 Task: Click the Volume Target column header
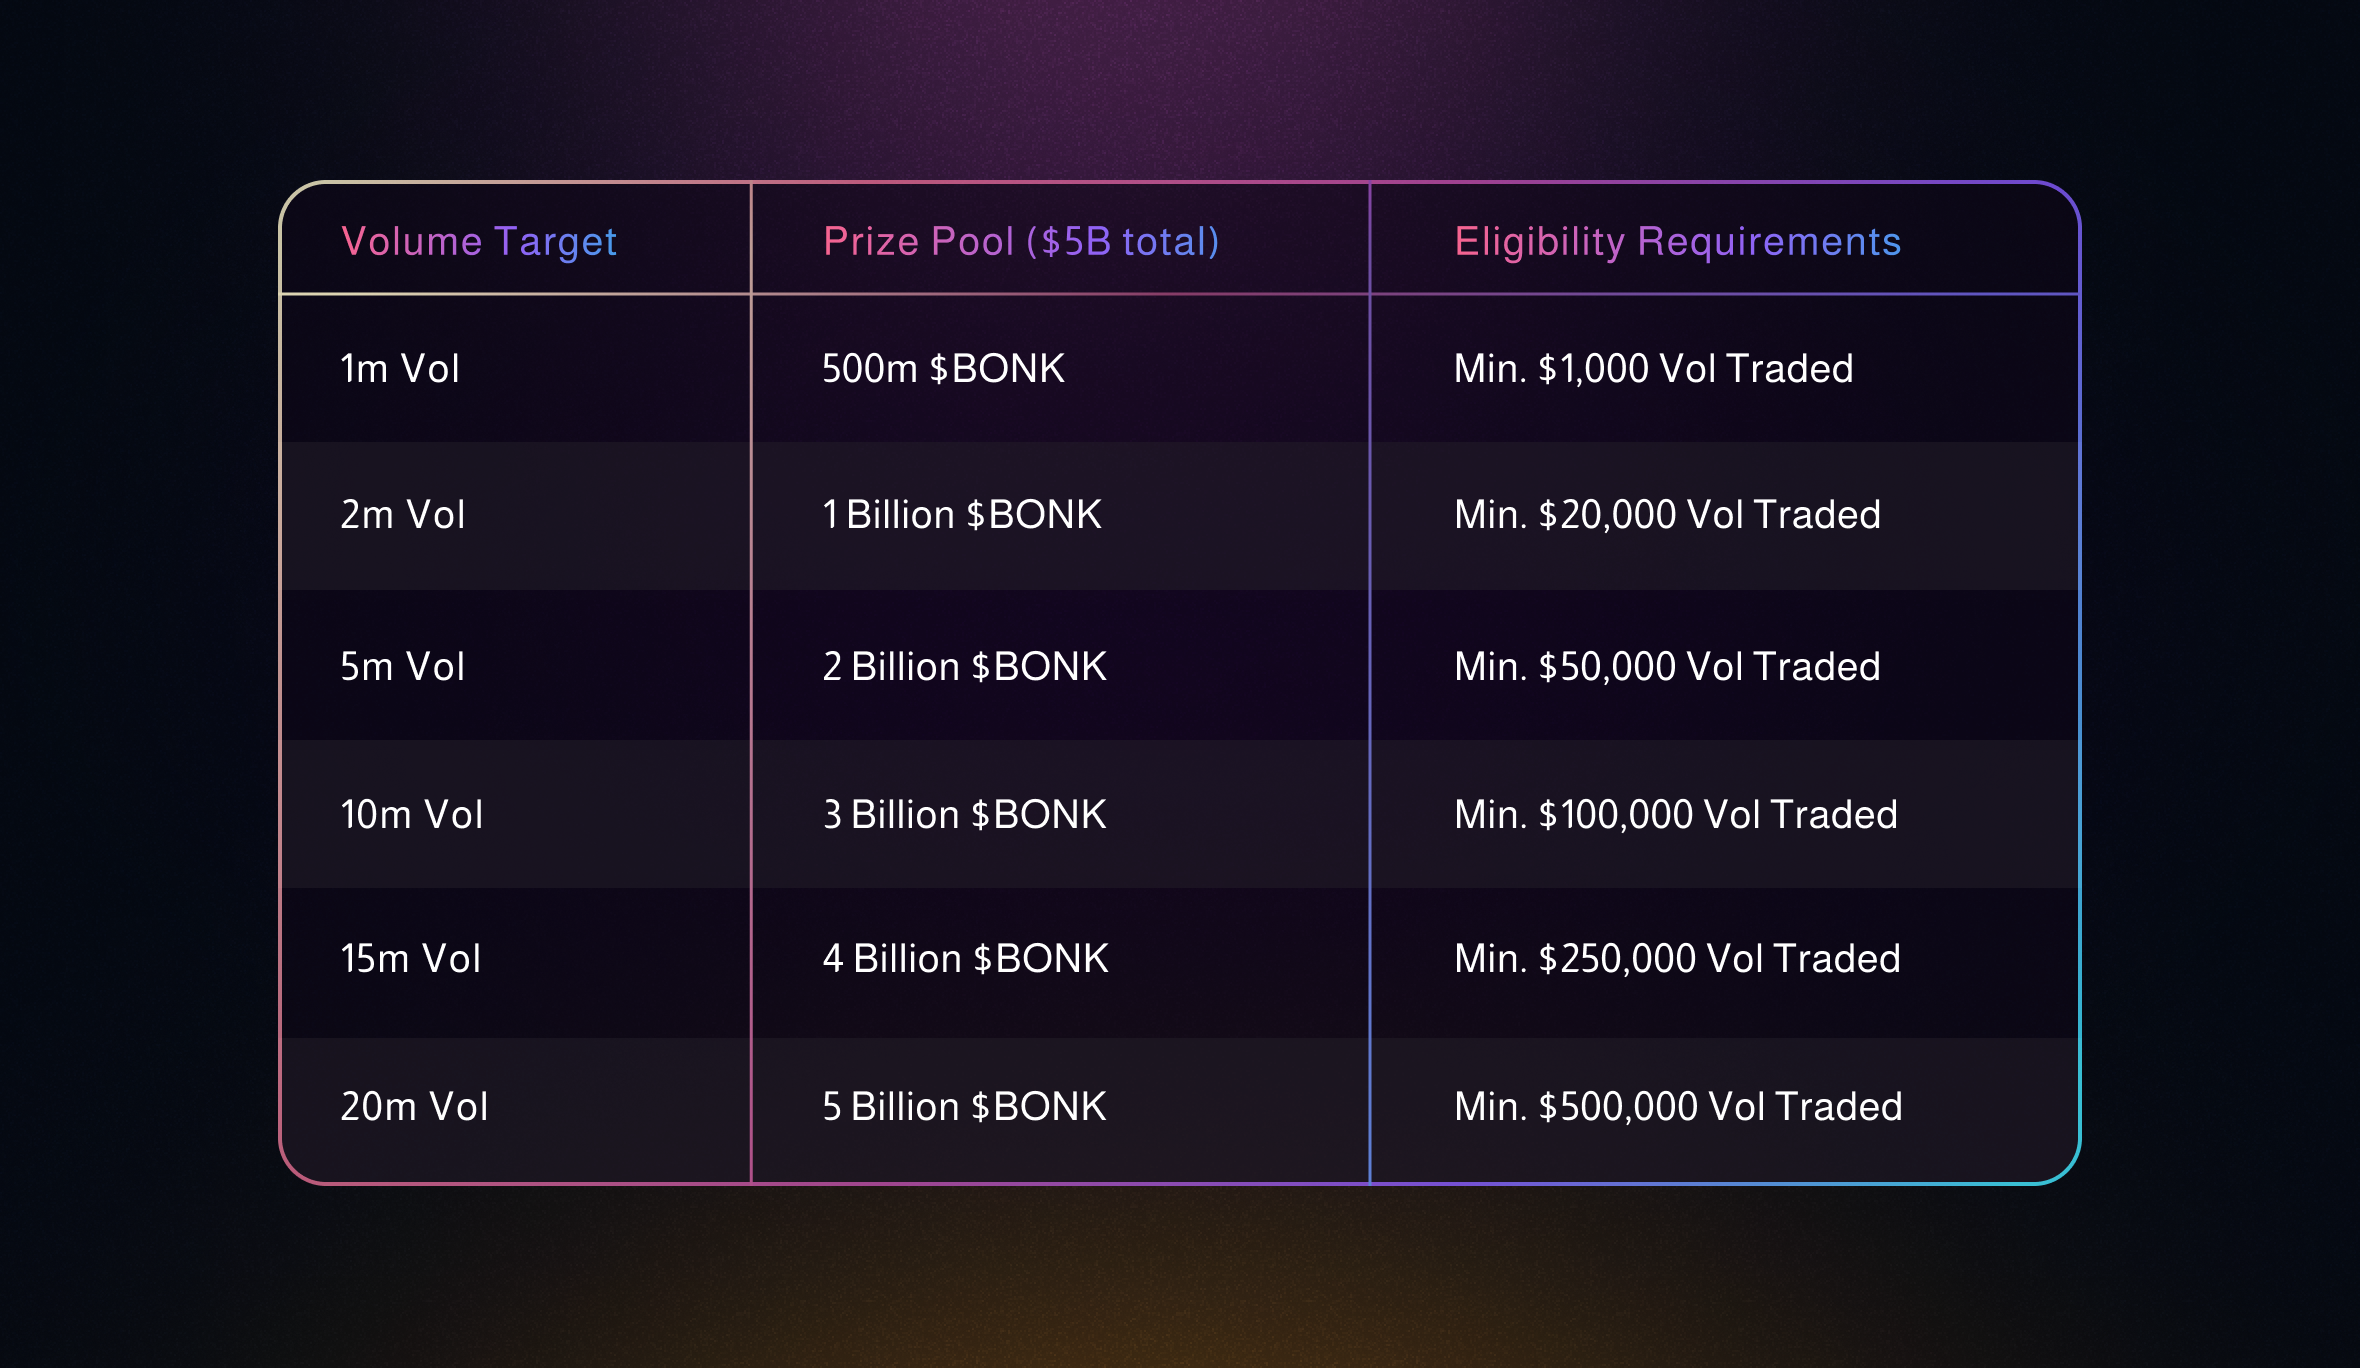coord(479,242)
